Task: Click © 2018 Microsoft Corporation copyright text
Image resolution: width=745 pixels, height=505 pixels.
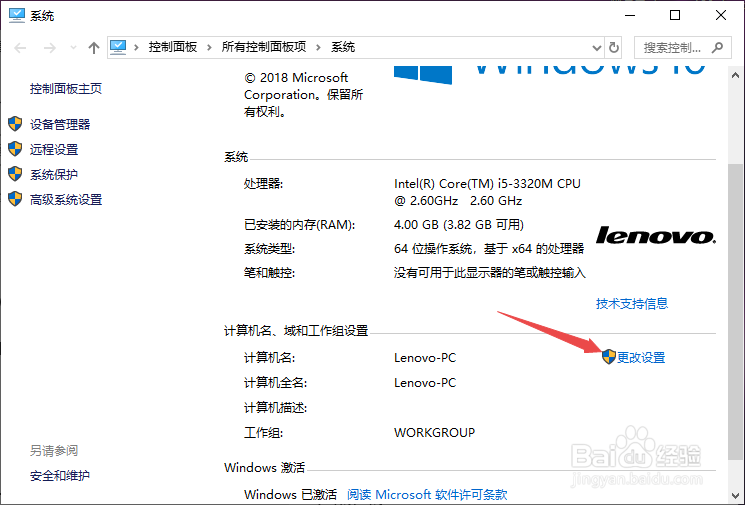Action: [304, 95]
